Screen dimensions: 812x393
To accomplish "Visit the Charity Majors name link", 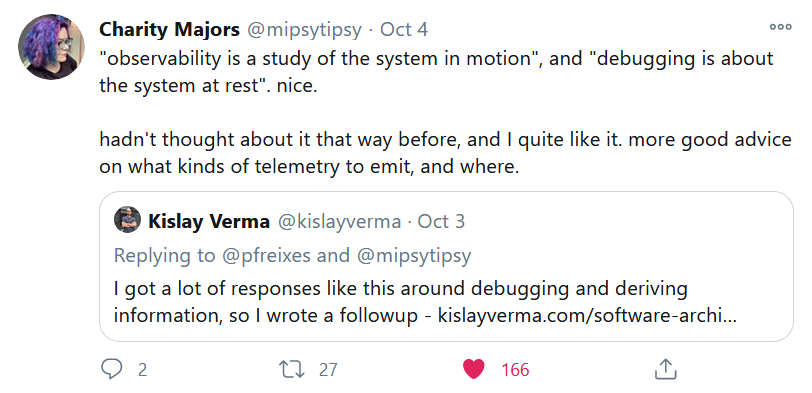I will point(169,30).
